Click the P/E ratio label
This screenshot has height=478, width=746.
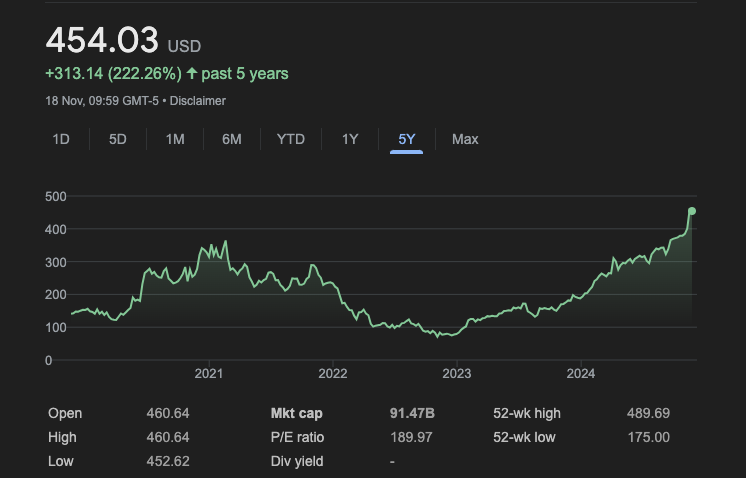coord(297,437)
